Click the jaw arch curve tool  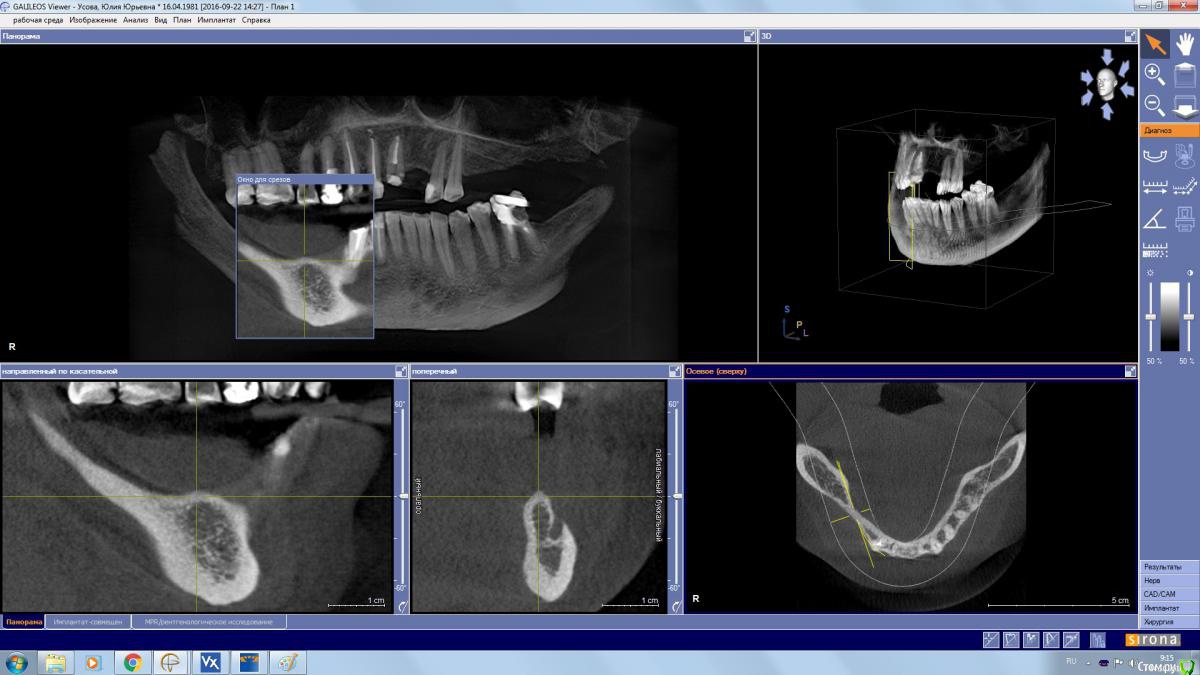(x=1154, y=155)
